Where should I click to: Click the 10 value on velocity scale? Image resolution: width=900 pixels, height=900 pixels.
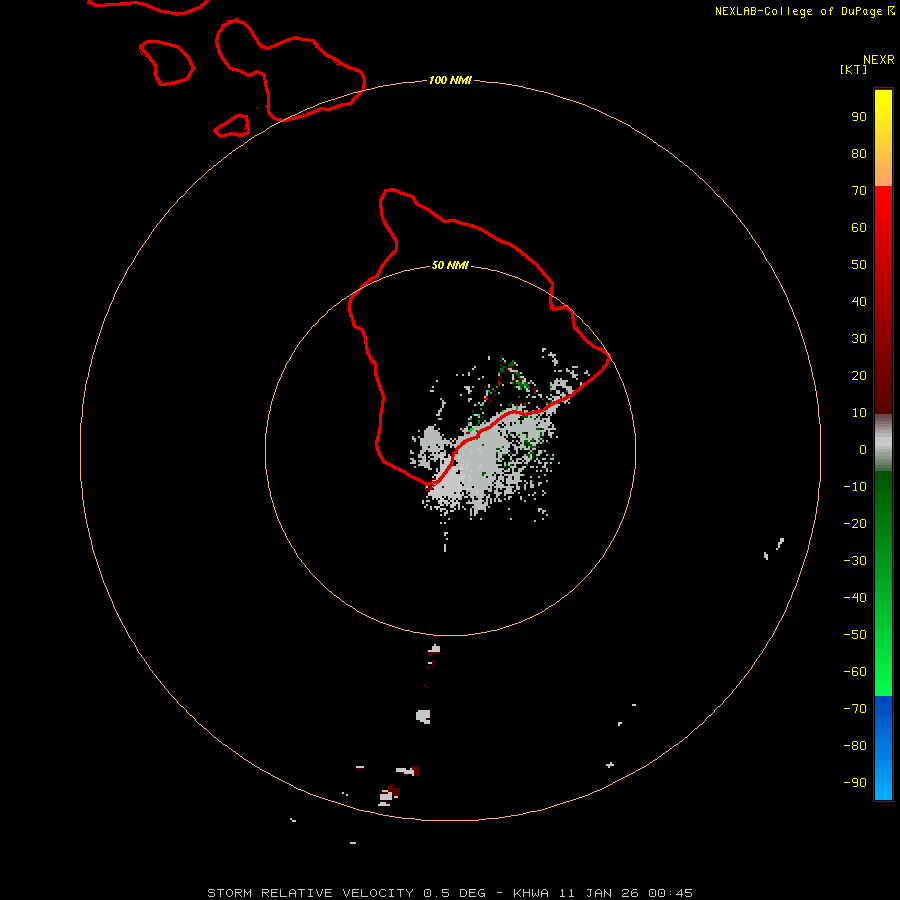pos(859,413)
